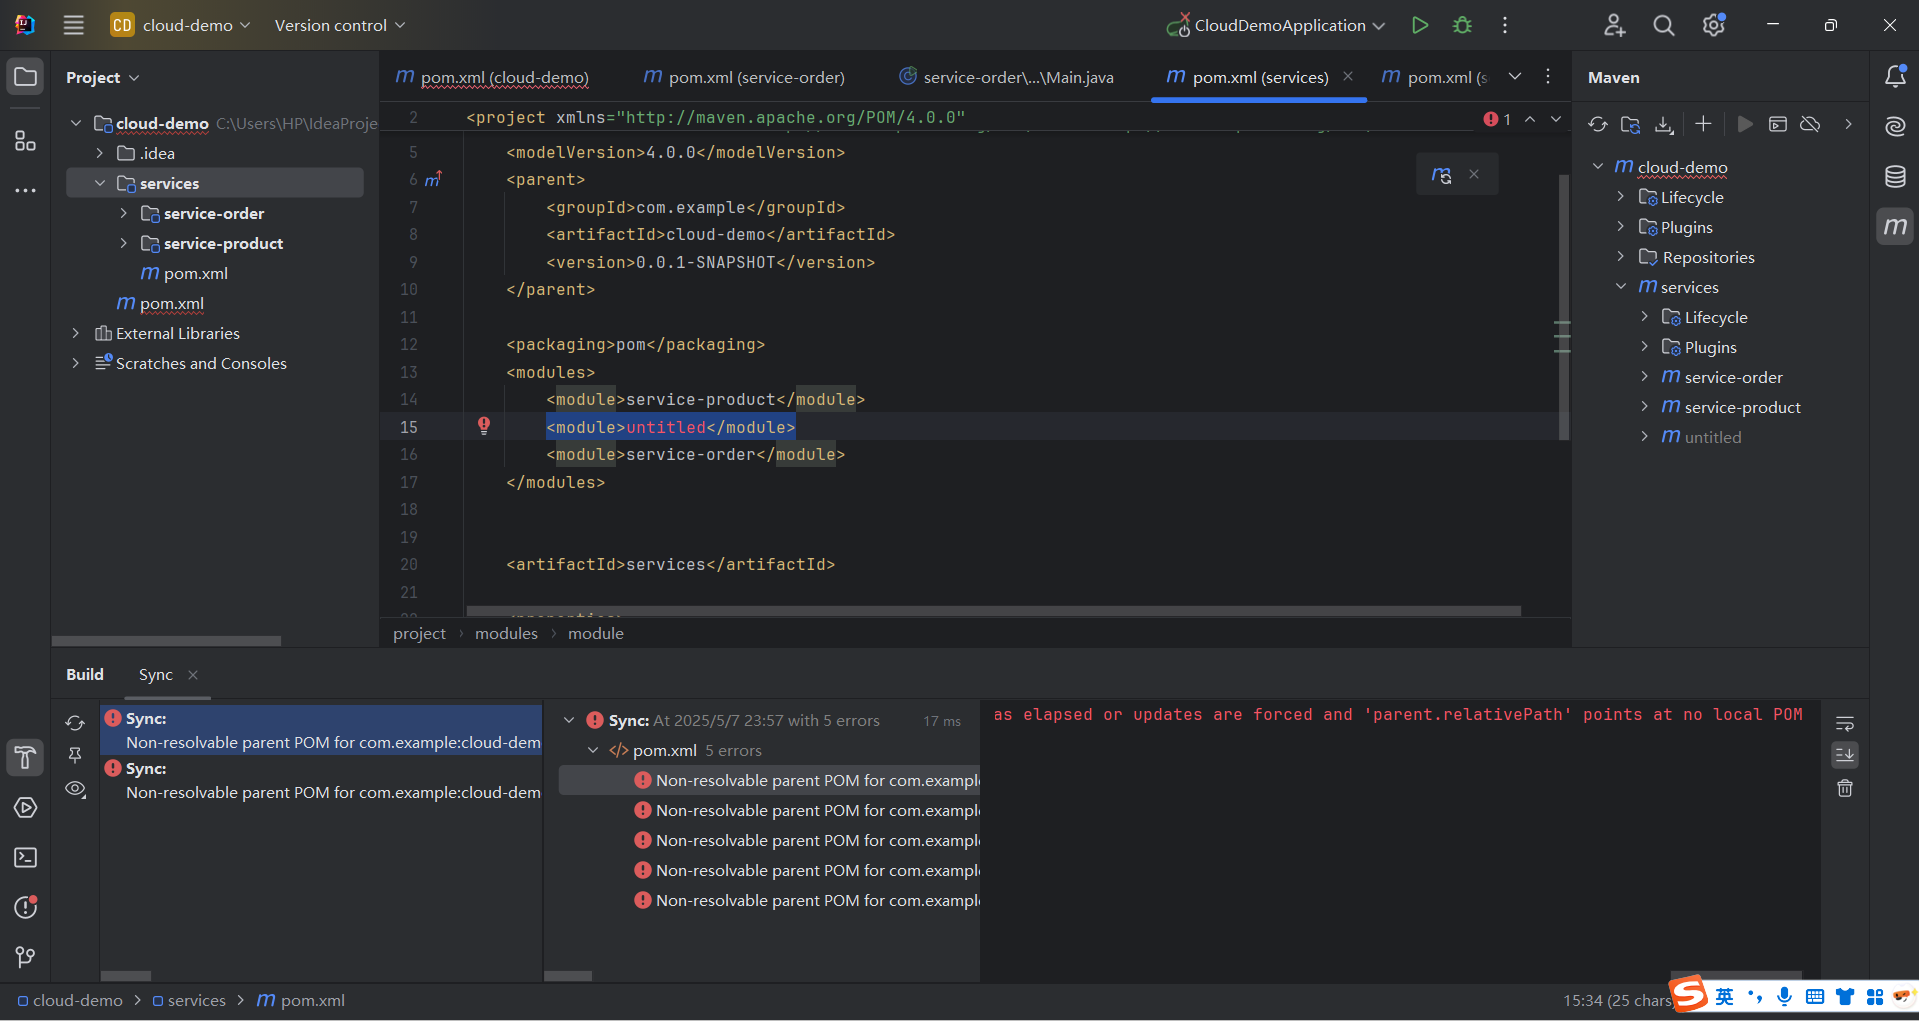
Task: Click the Project panel horizontal scrollbar
Action: [x=166, y=641]
